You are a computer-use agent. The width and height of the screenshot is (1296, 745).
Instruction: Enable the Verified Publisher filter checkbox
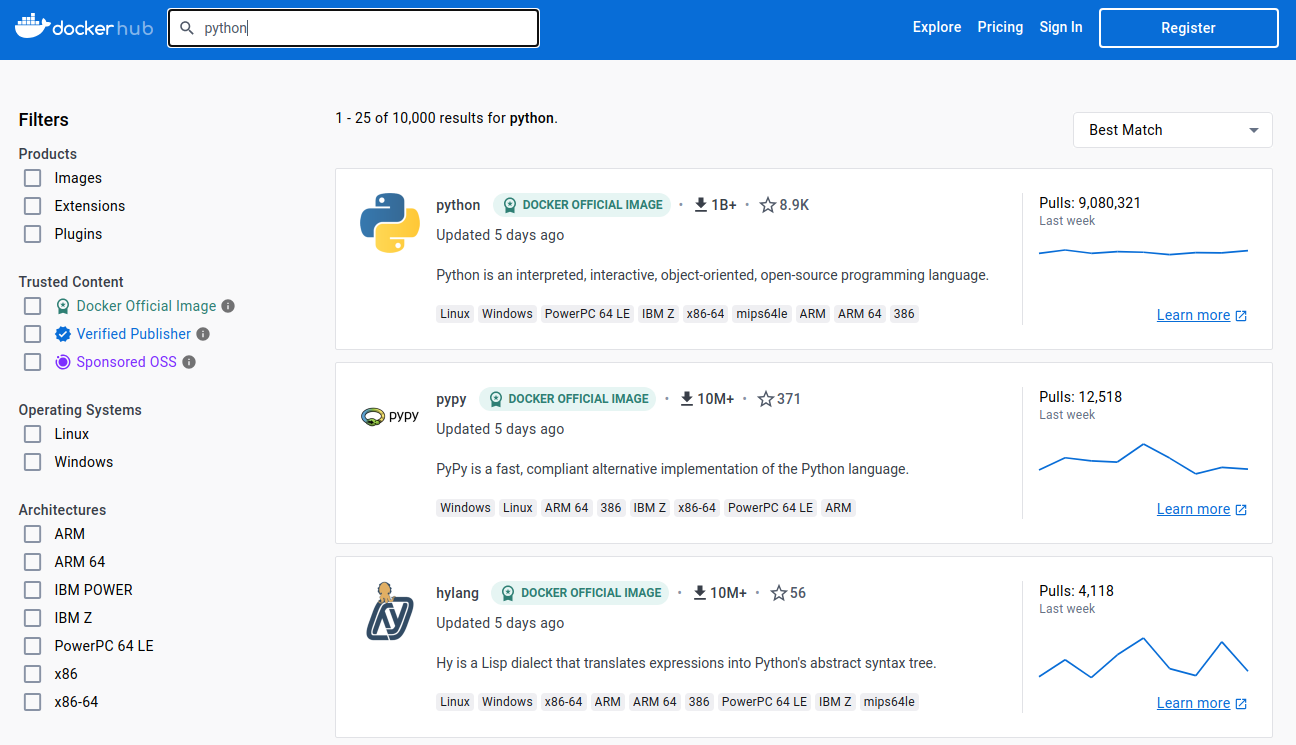click(33, 334)
